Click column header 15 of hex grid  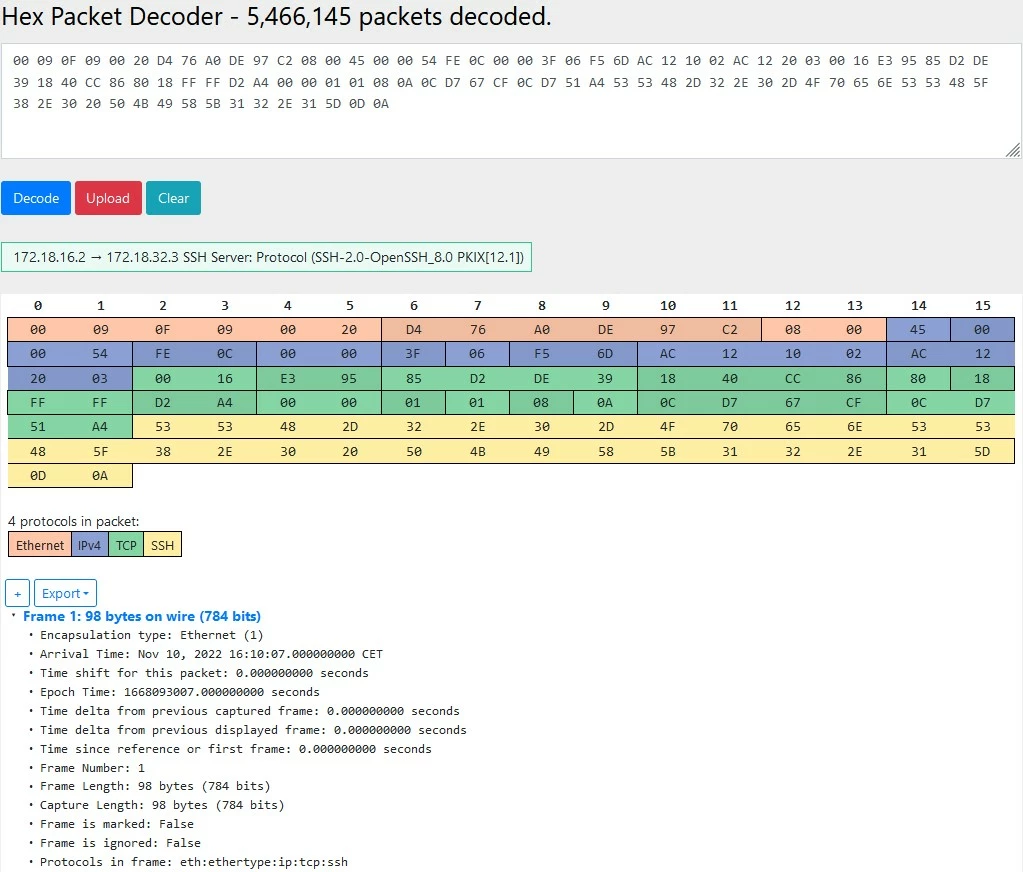(983, 305)
